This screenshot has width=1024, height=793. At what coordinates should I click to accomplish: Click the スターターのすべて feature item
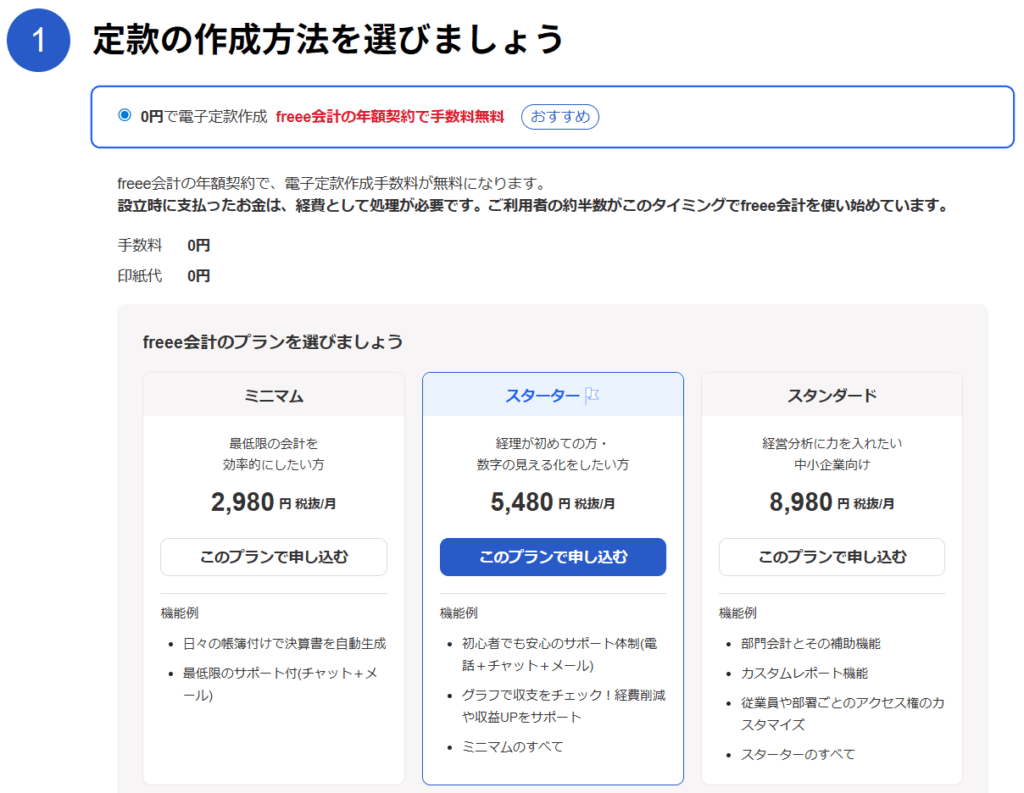pyautogui.click(x=797, y=754)
